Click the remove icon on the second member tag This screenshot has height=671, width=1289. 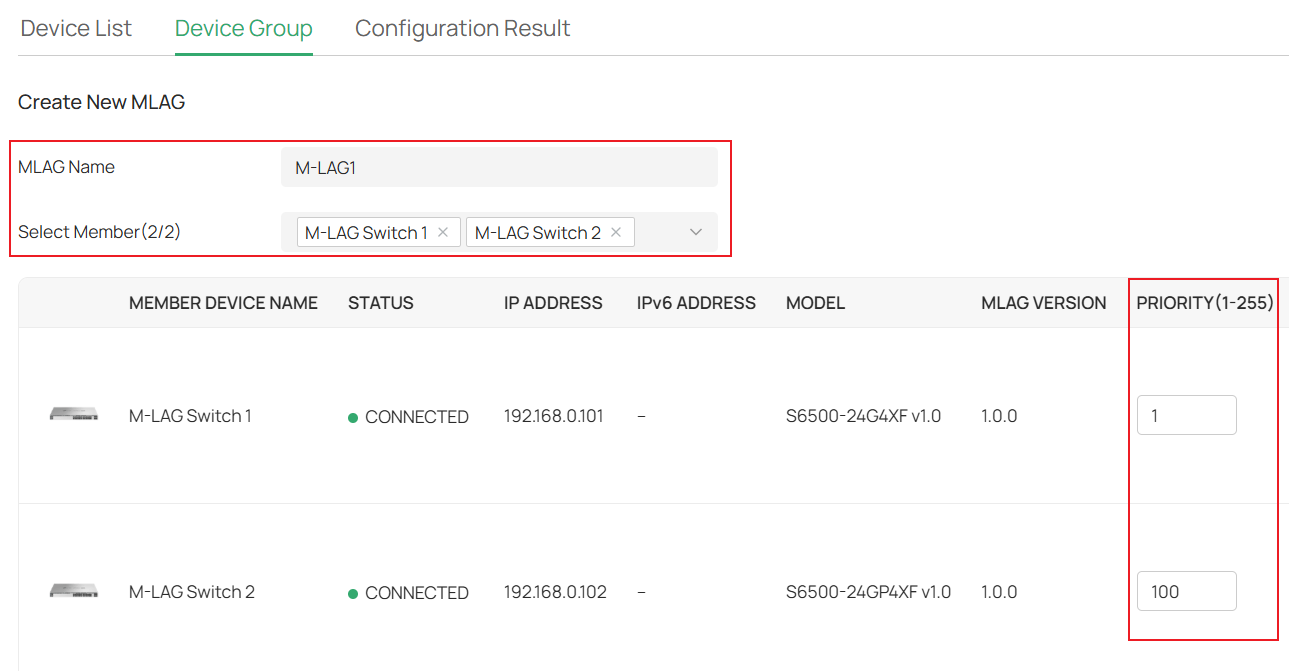click(x=616, y=231)
